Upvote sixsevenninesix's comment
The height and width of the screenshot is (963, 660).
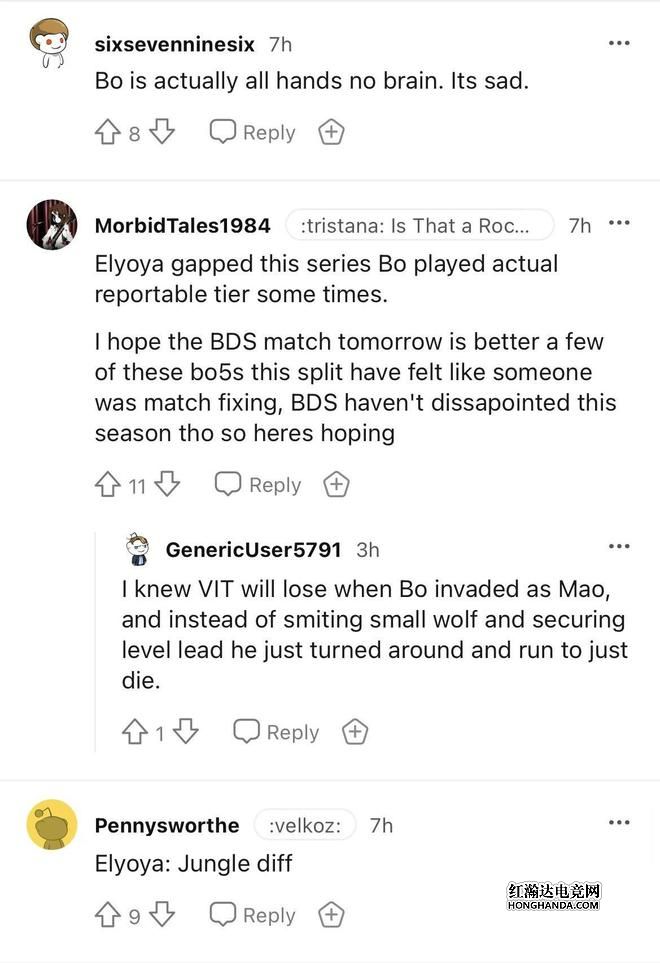(x=108, y=133)
